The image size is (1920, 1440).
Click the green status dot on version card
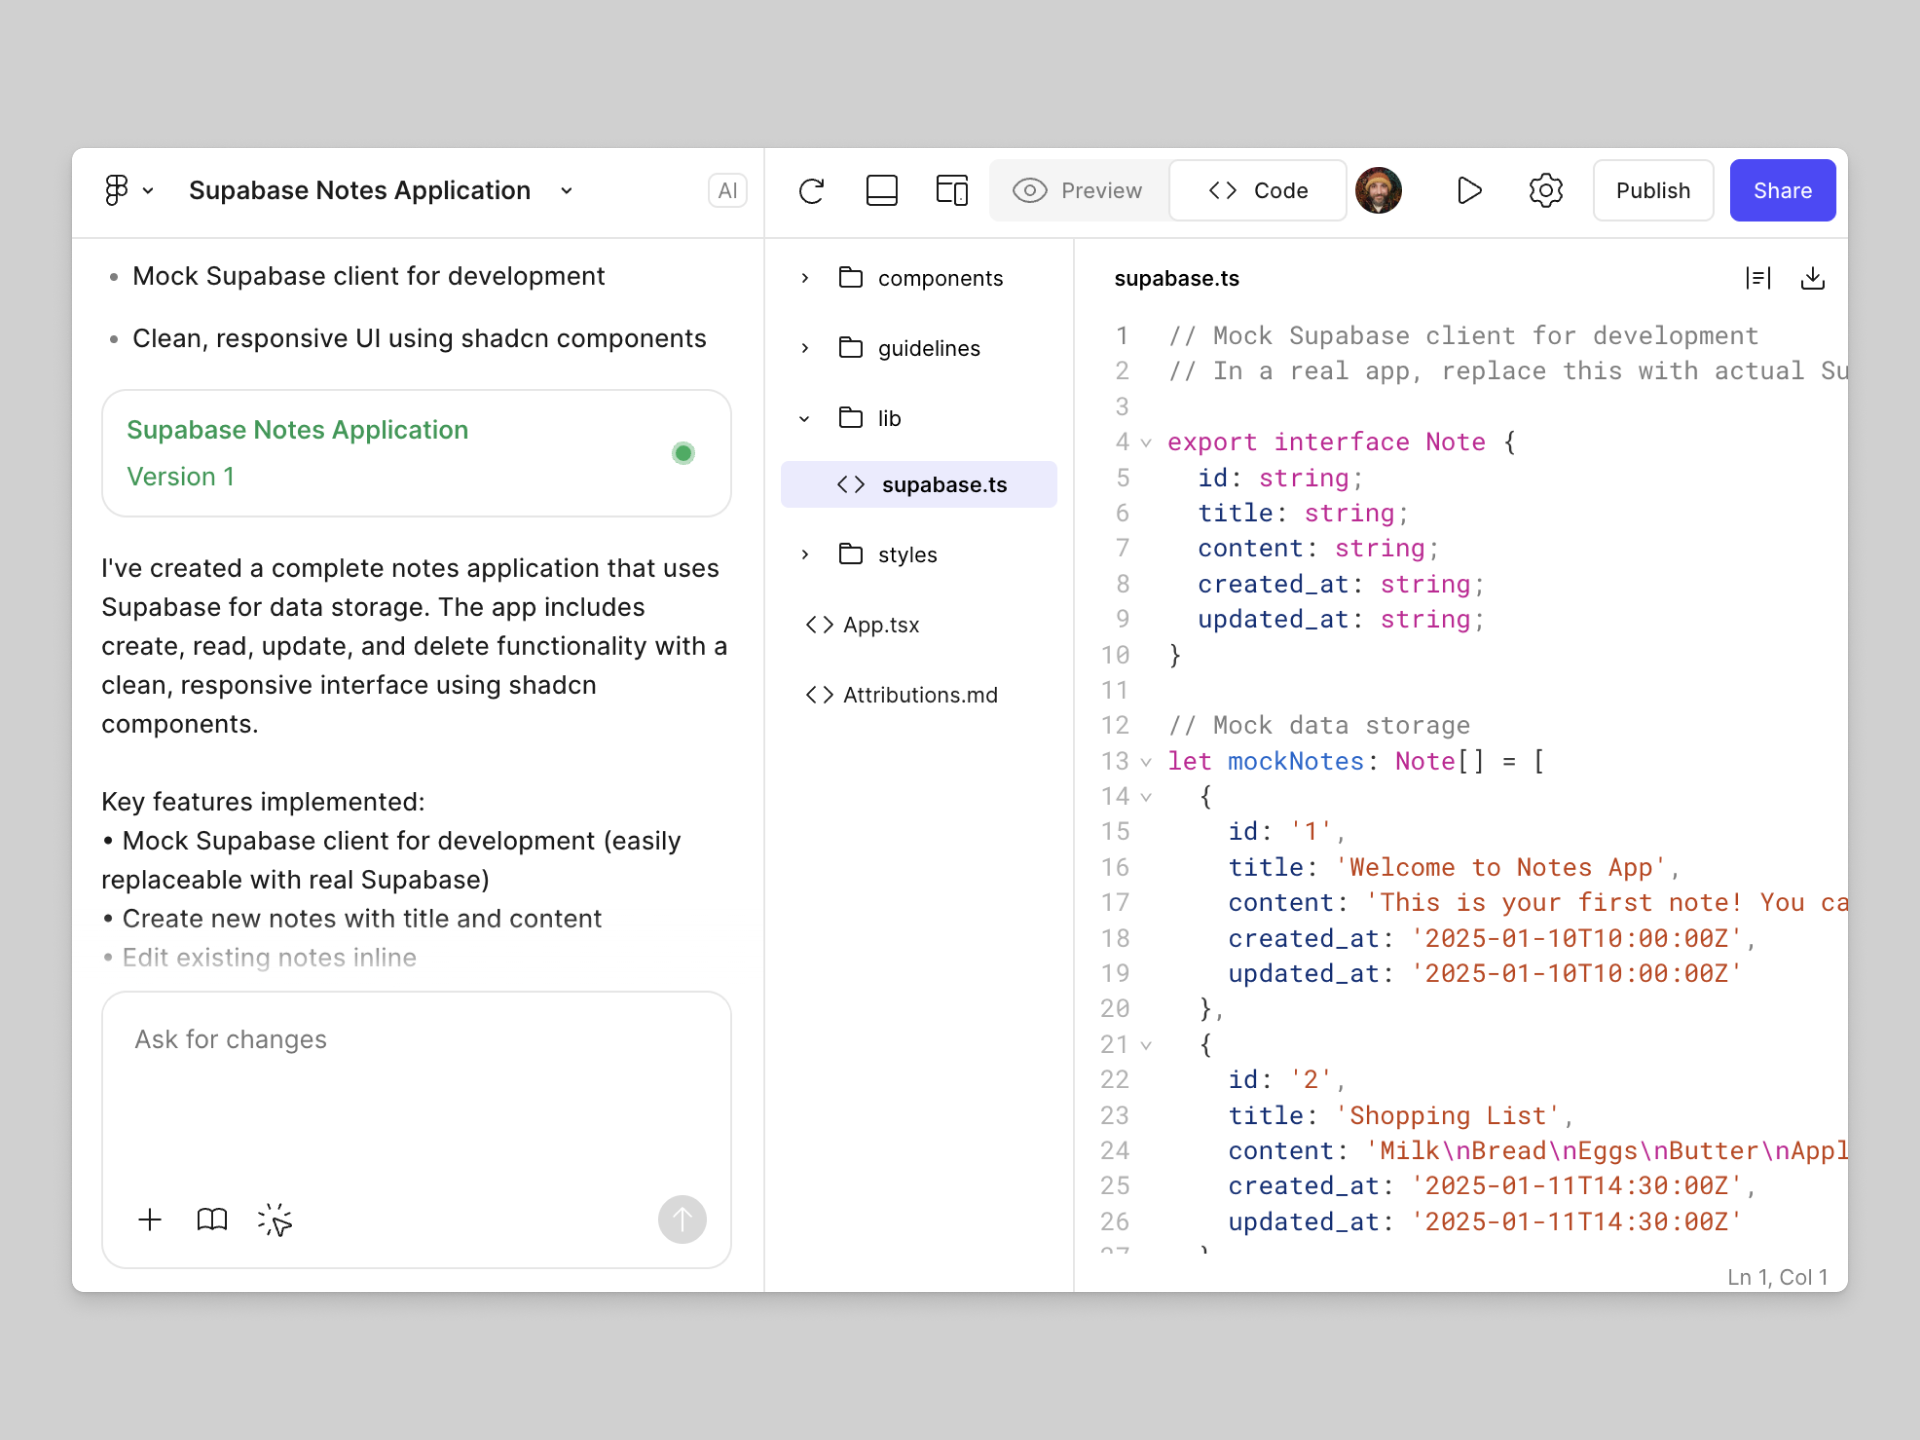(683, 453)
